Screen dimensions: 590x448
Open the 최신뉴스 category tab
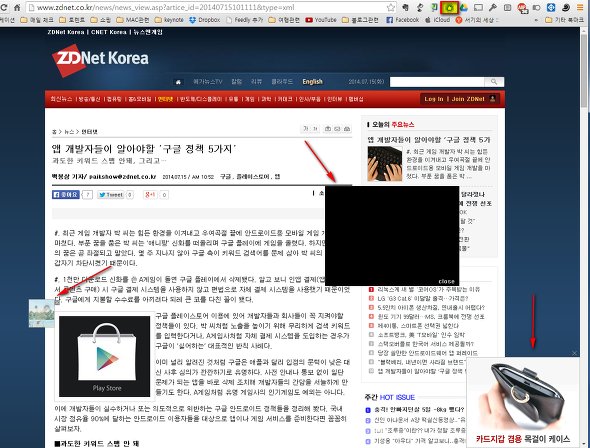click(x=61, y=99)
